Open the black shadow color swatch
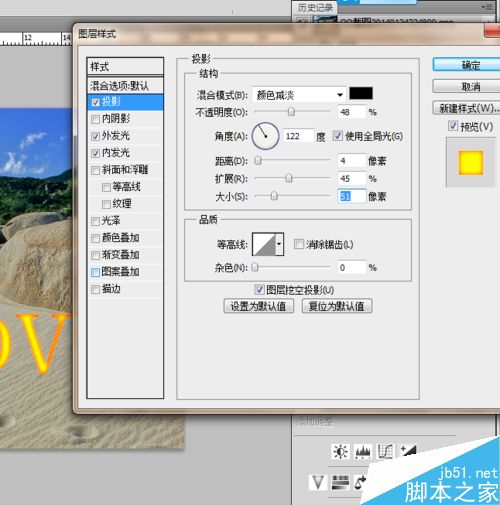This screenshot has width=500, height=505. point(361,94)
